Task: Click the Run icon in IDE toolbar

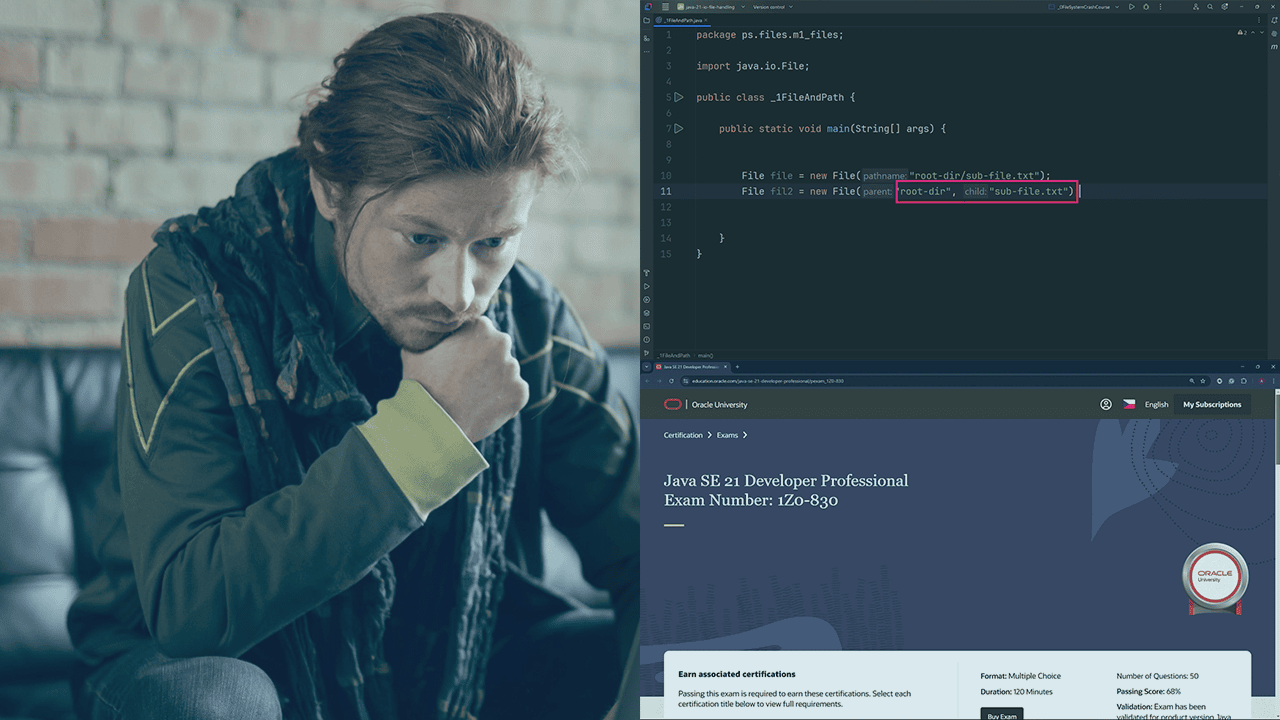Action: 1132,7
